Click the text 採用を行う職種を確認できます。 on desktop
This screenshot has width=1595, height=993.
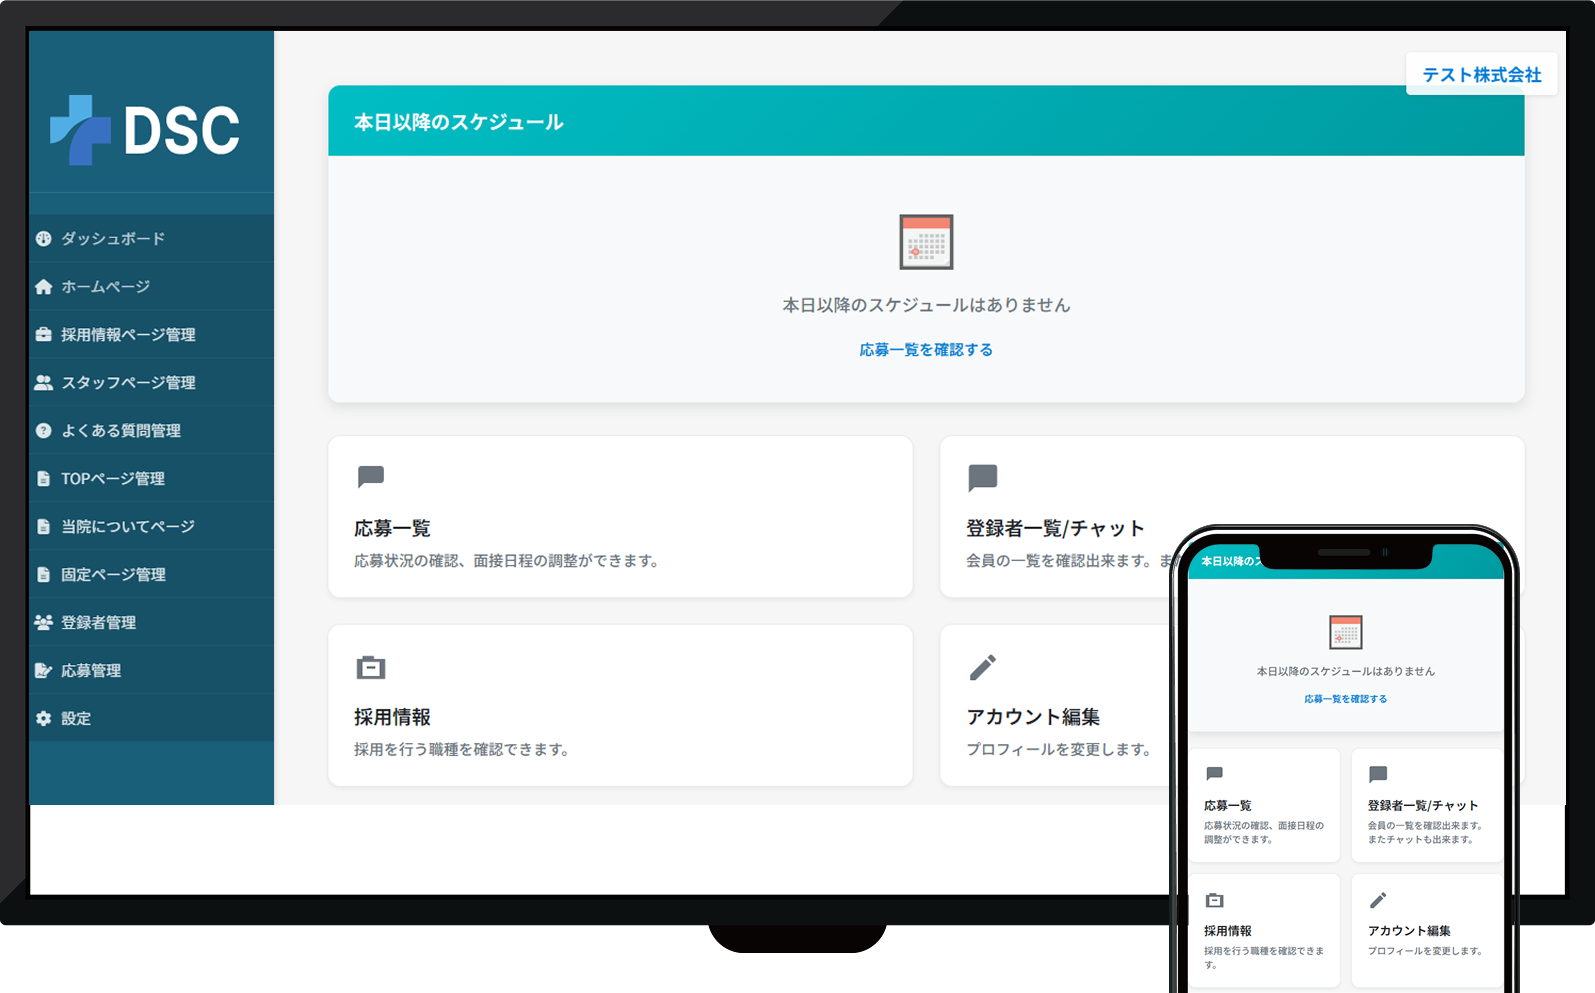[463, 749]
